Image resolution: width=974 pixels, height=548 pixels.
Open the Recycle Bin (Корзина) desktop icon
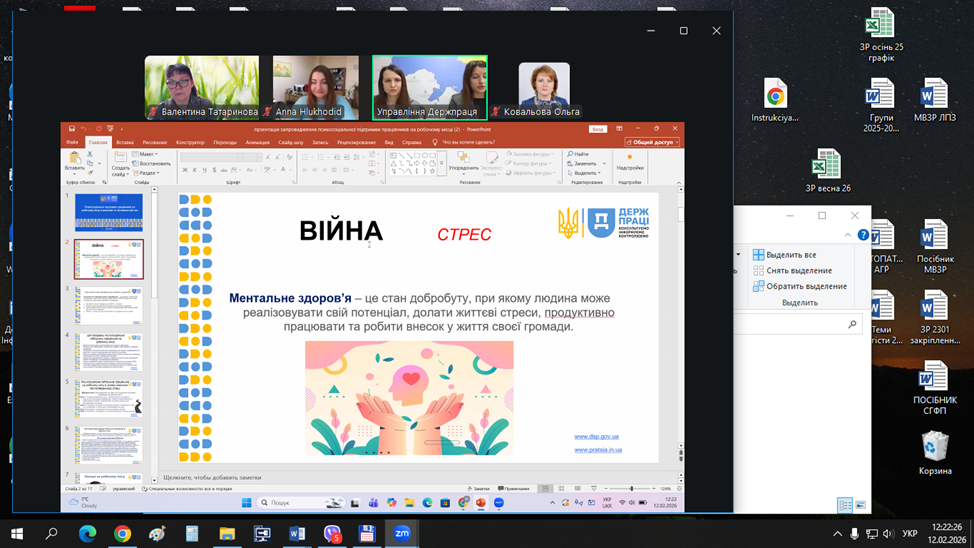[x=935, y=452]
